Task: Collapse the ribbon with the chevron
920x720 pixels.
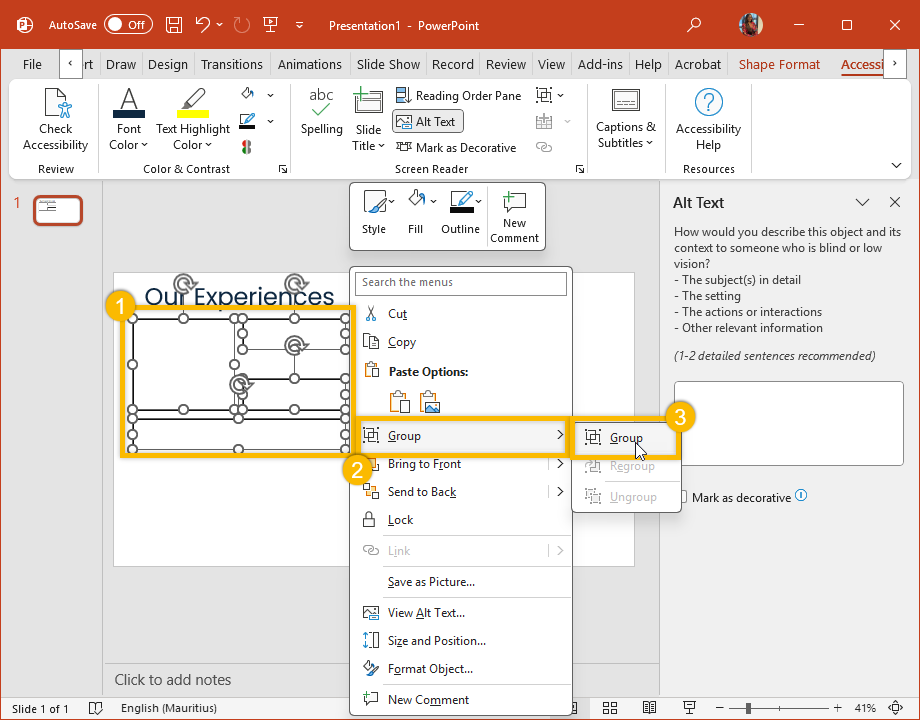Action: (895, 165)
